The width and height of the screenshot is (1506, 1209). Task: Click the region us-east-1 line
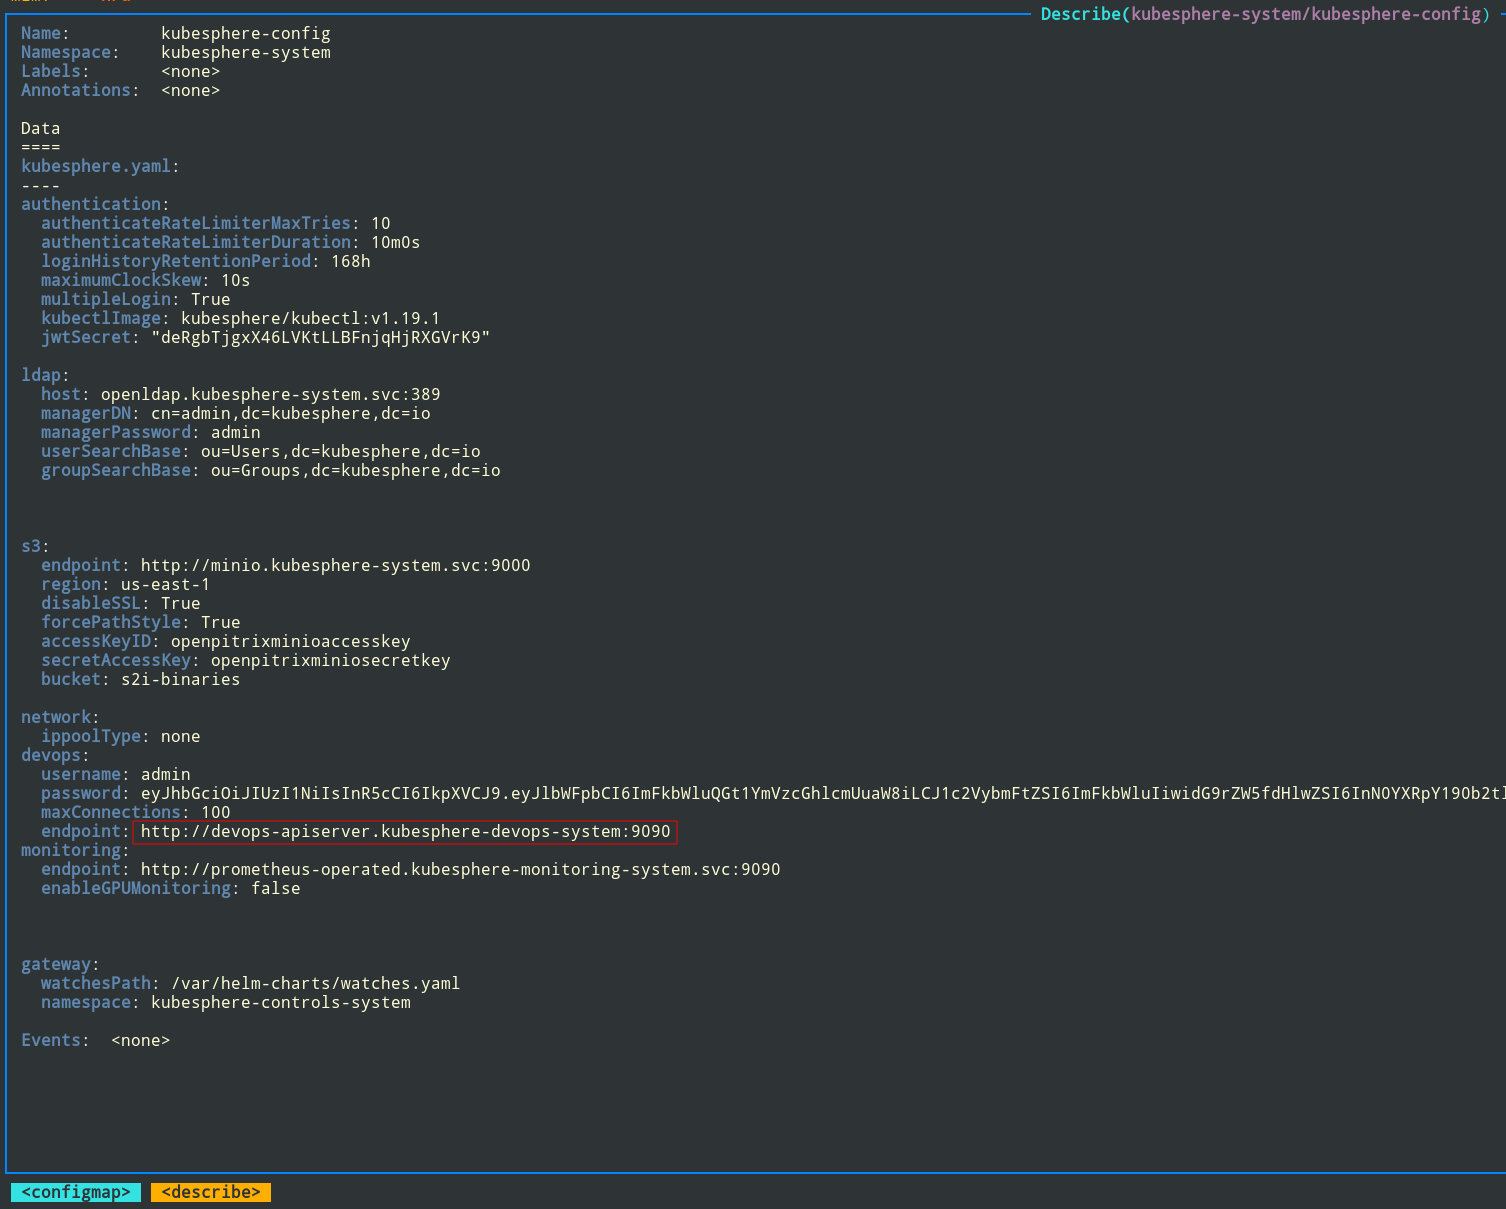point(125,584)
